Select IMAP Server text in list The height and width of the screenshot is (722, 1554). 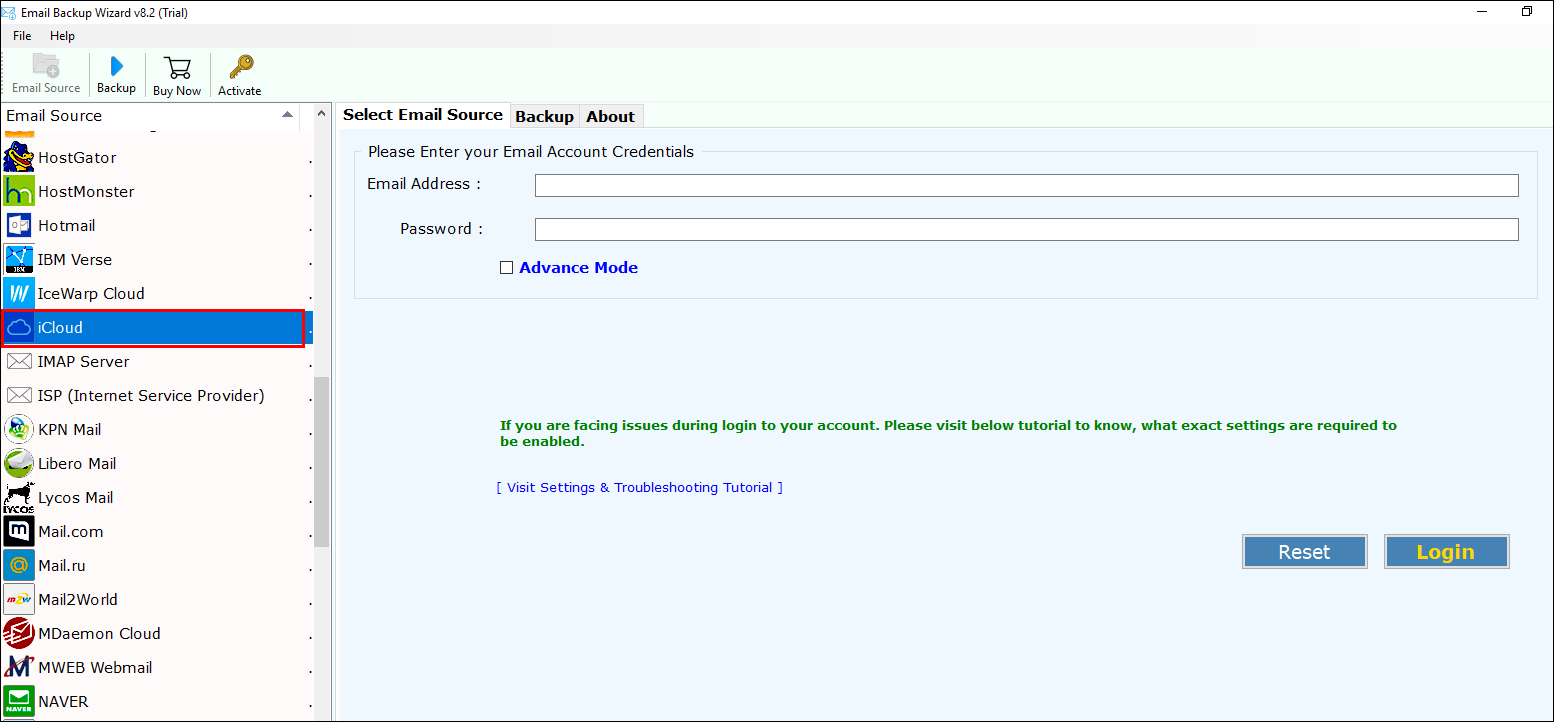coord(83,362)
